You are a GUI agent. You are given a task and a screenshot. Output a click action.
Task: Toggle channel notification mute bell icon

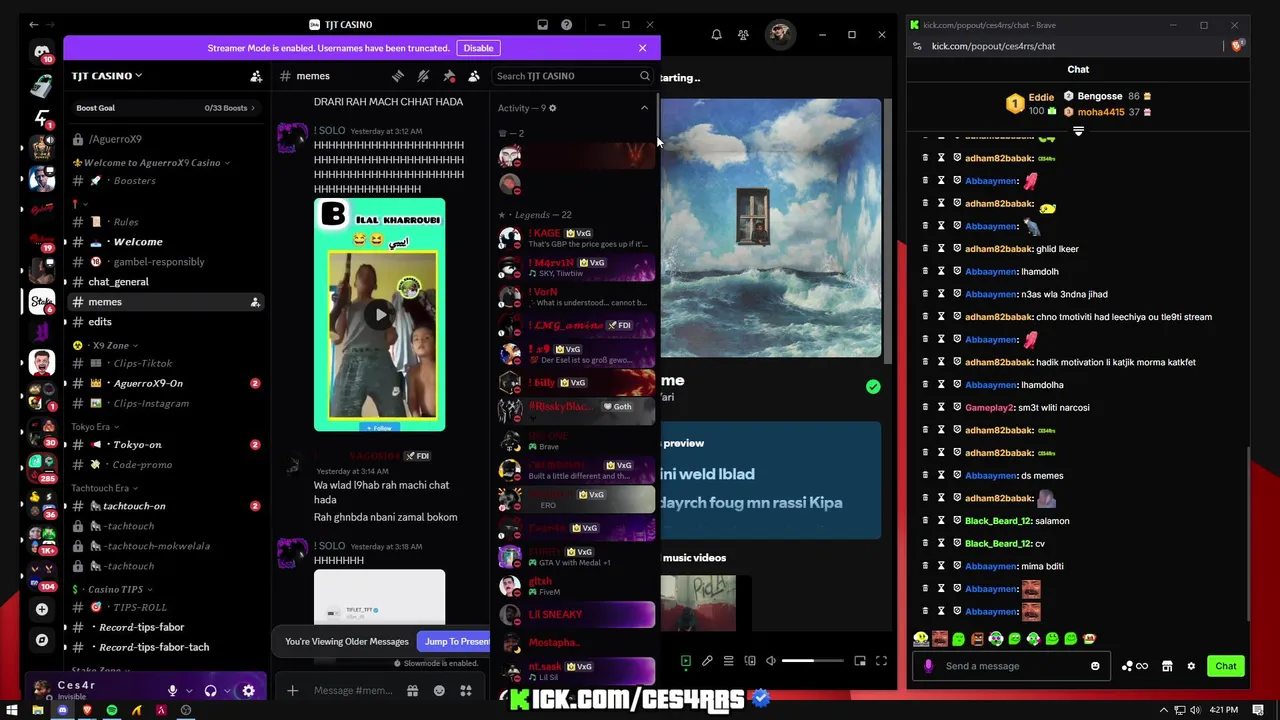(x=423, y=76)
